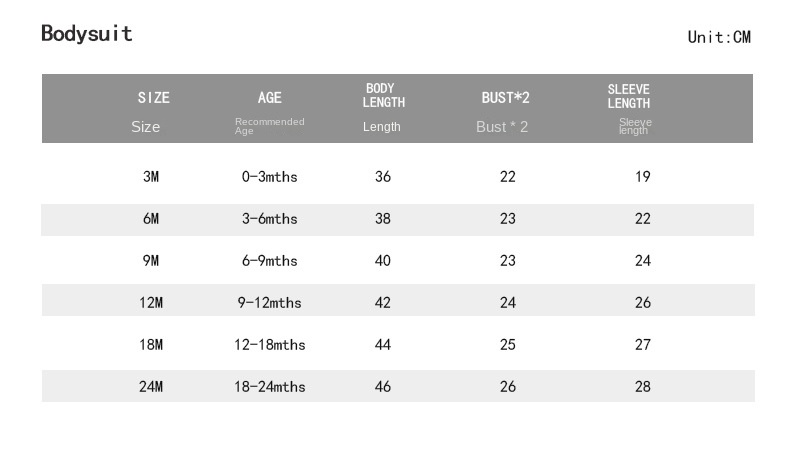Select the 24M size cell
Image resolution: width=800 pixels, height=470 pixels.
pyautogui.click(x=151, y=387)
